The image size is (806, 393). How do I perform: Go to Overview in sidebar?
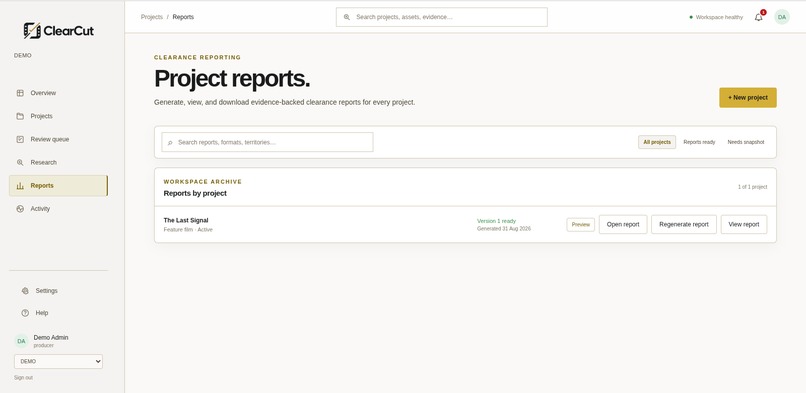coord(59,93)
